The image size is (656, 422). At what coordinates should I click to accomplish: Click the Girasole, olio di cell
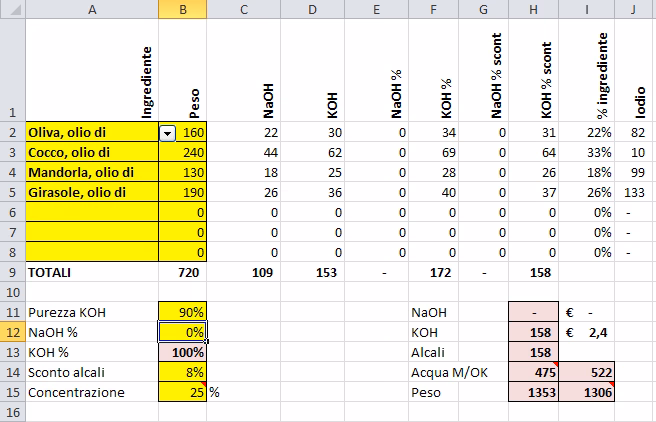pos(91,192)
